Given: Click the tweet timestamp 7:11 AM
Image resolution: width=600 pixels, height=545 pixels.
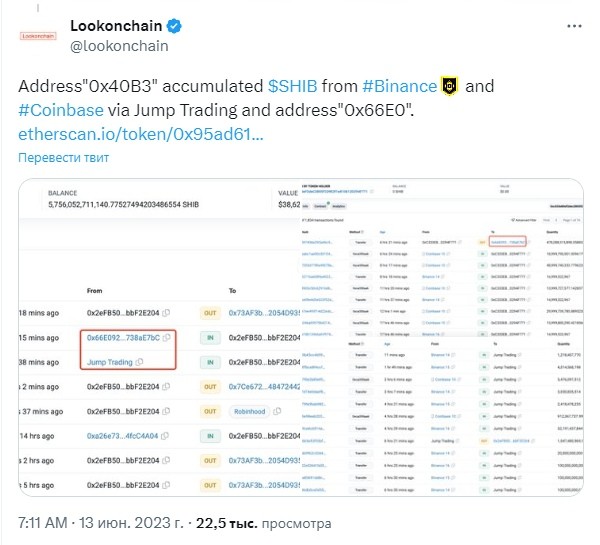Looking at the screenshot, I should tap(43, 523).
